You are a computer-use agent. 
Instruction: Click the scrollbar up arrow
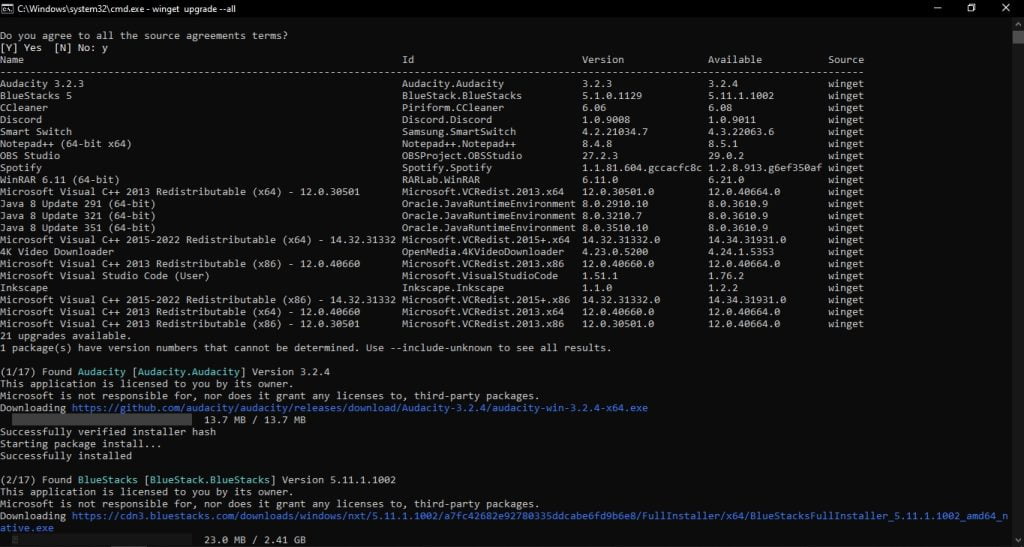pyautogui.click(x=1018, y=23)
